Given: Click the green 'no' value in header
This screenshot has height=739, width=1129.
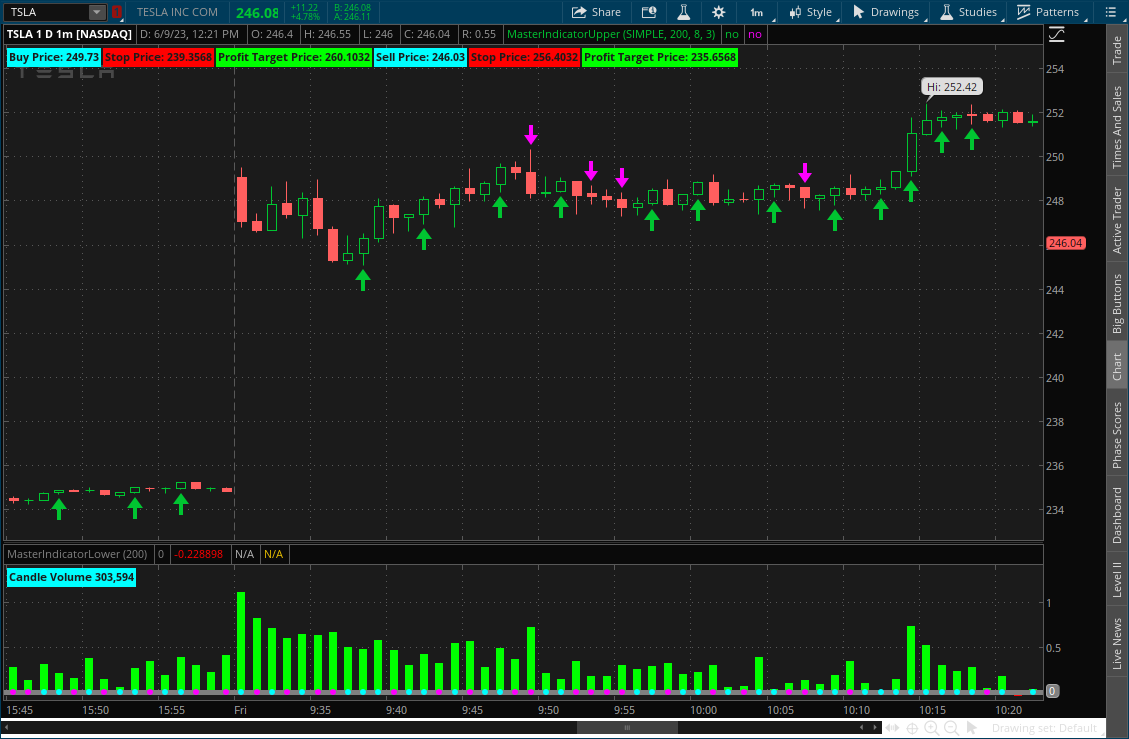Looking at the screenshot, I should click(732, 34).
